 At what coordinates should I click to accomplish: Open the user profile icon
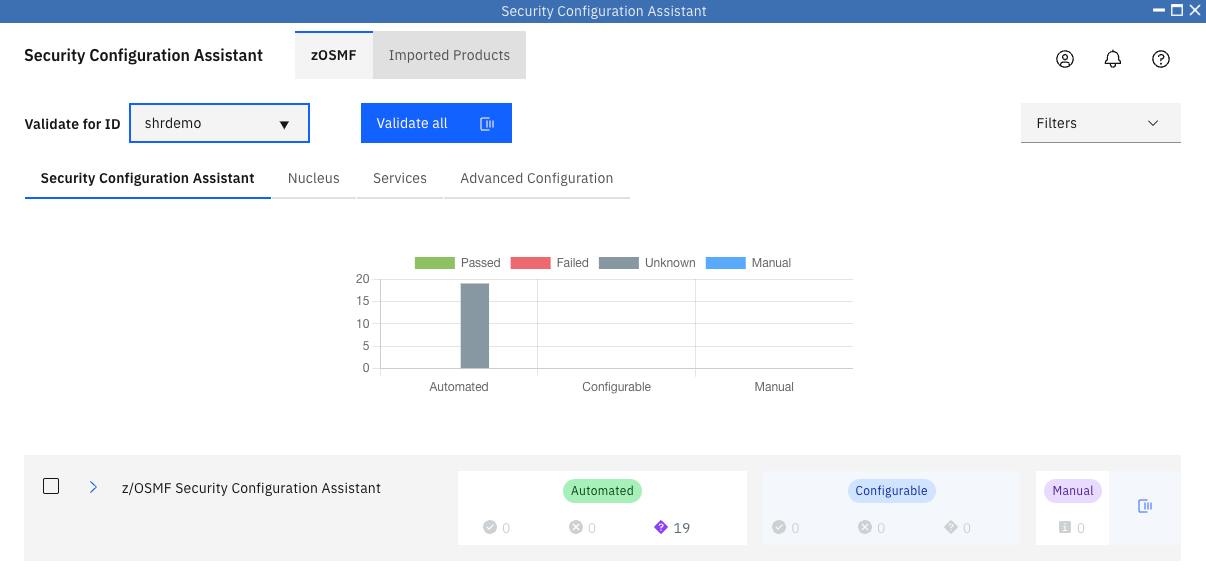point(1065,59)
